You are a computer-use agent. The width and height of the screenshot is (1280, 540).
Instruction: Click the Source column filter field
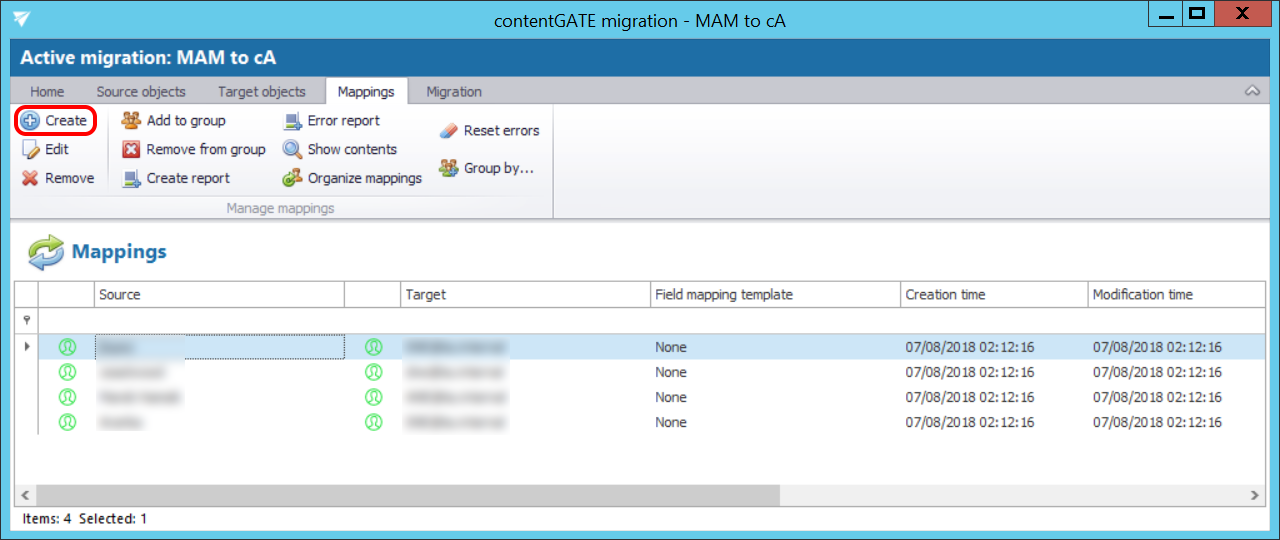coord(219,320)
